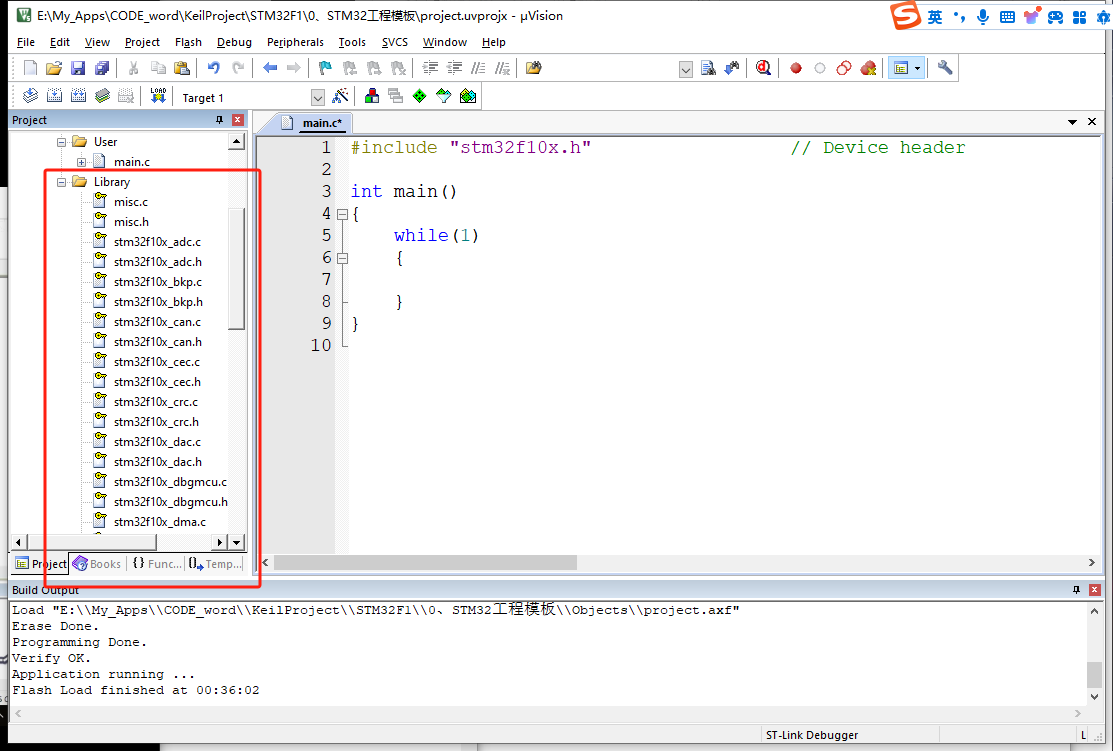The height and width of the screenshot is (751, 1113).
Task: Open Find in Files
Action: 534,68
